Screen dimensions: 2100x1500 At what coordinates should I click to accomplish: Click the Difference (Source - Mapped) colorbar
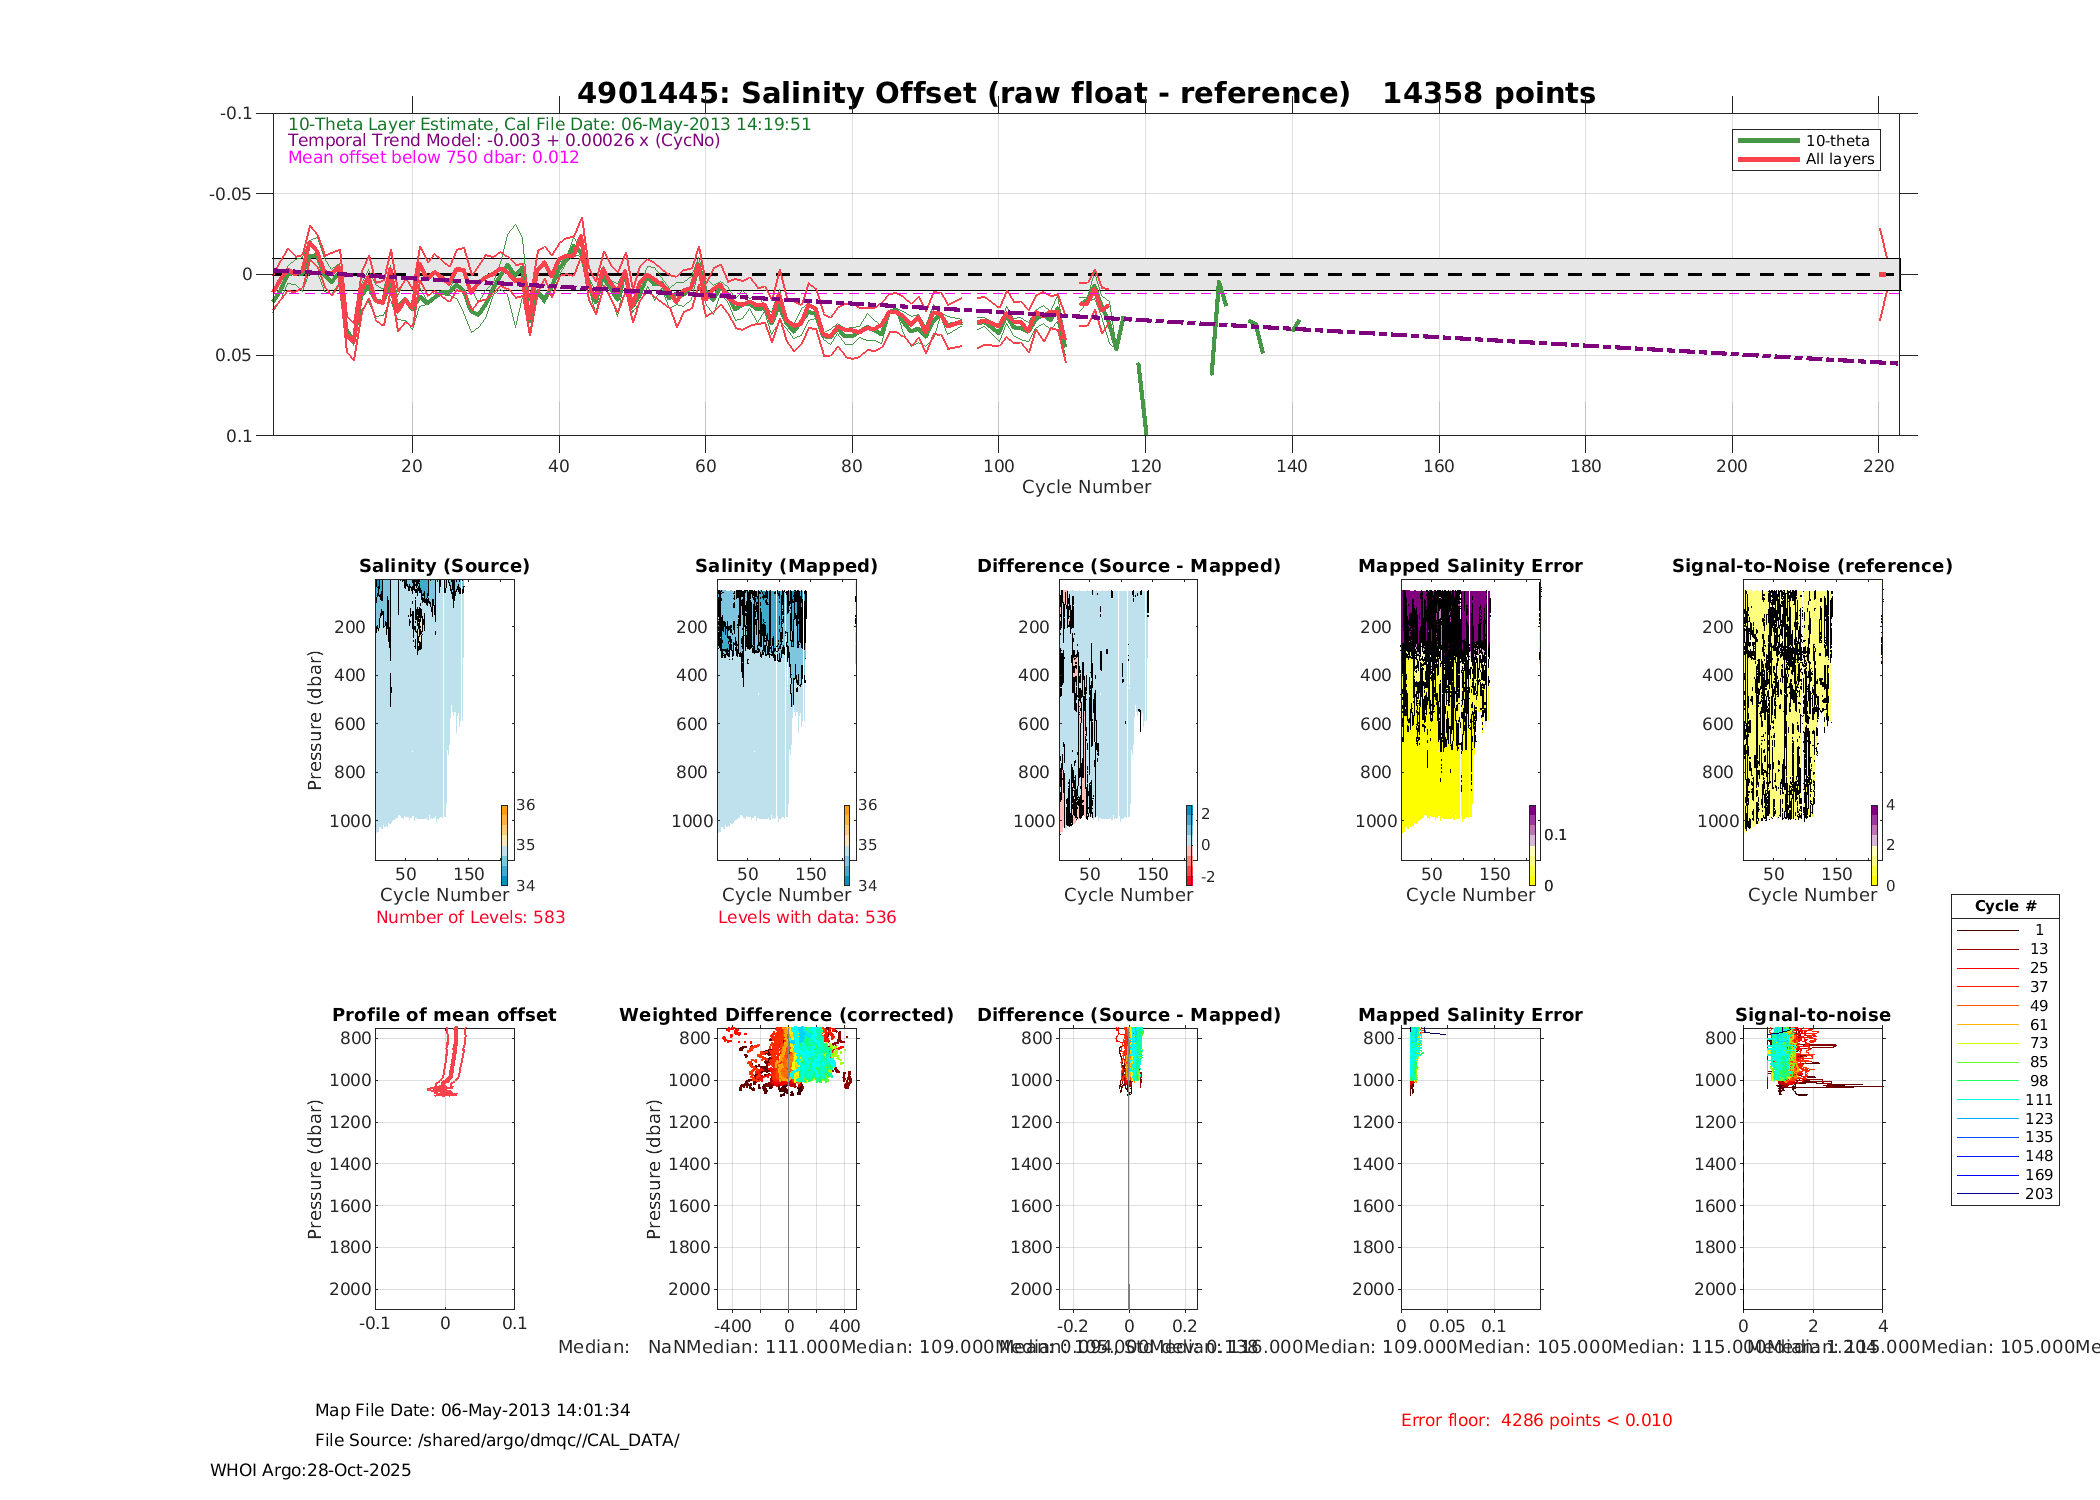[x=1190, y=845]
